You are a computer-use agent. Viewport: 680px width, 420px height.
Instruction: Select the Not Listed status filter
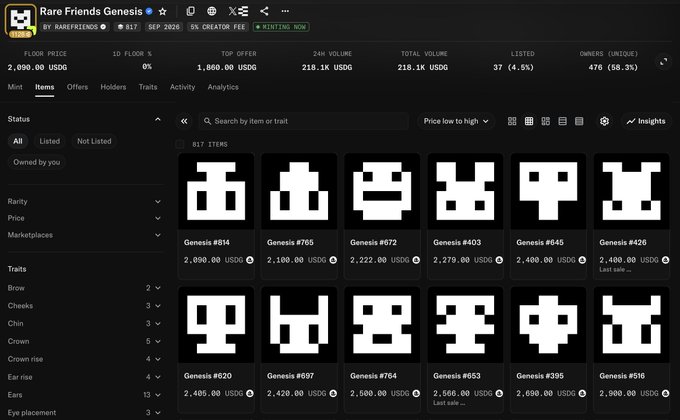pyautogui.click(x=94, y=141)
